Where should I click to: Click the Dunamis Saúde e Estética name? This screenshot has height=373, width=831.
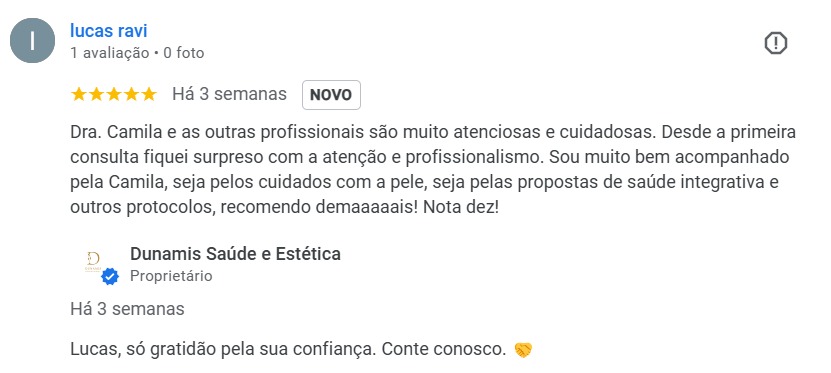coord(235,254)
